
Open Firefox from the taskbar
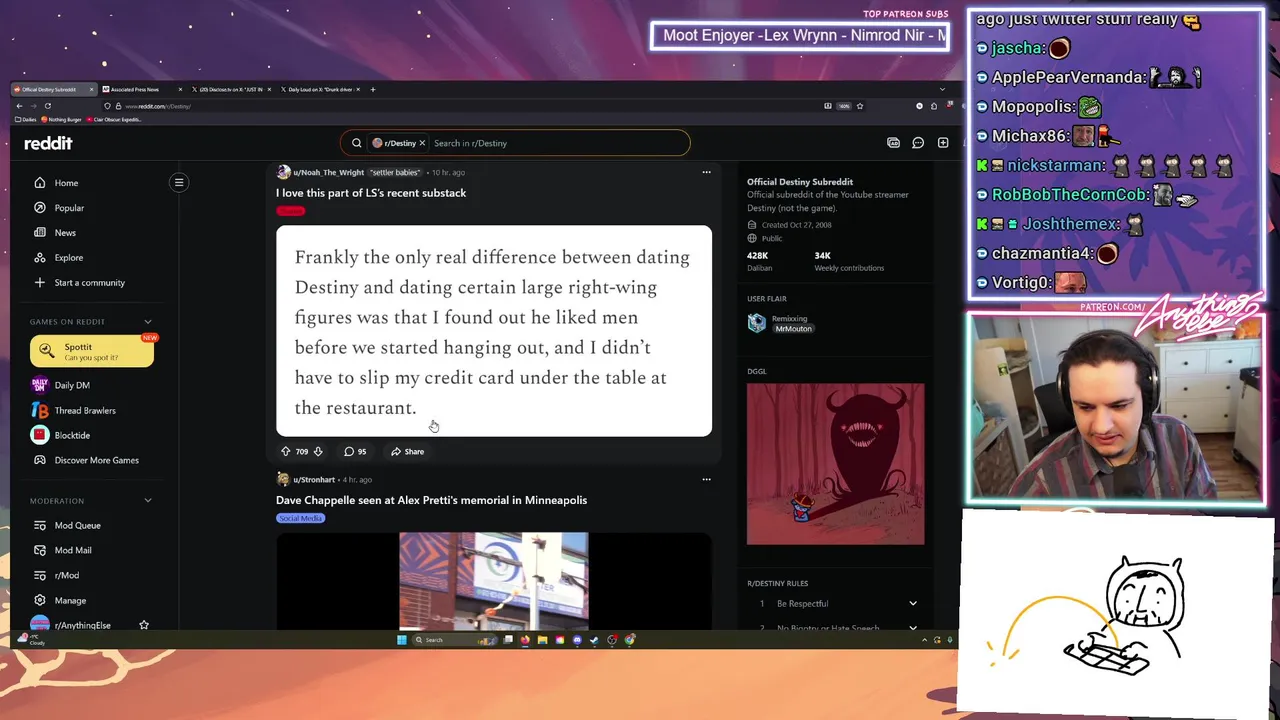(525, 640)
